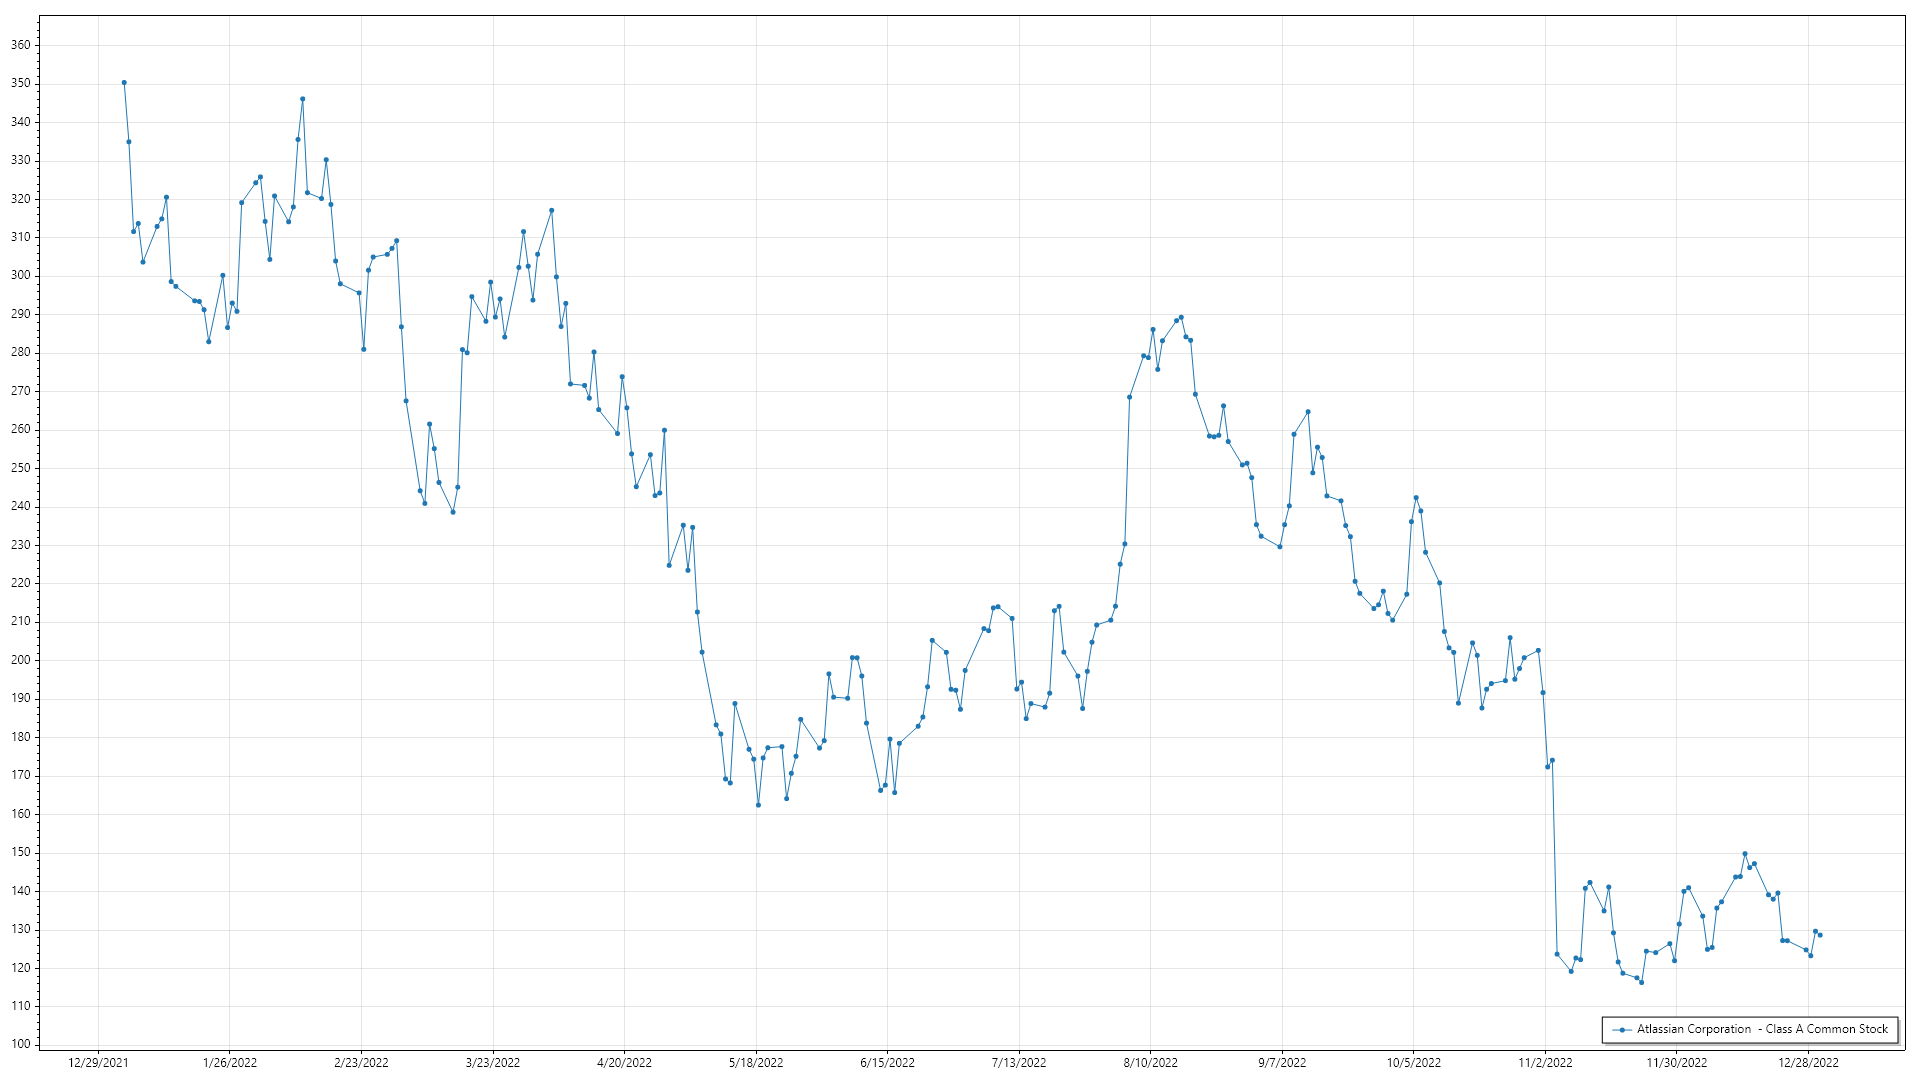
Task: Click the 300 y-axis value label
Action: pos(21,276)
